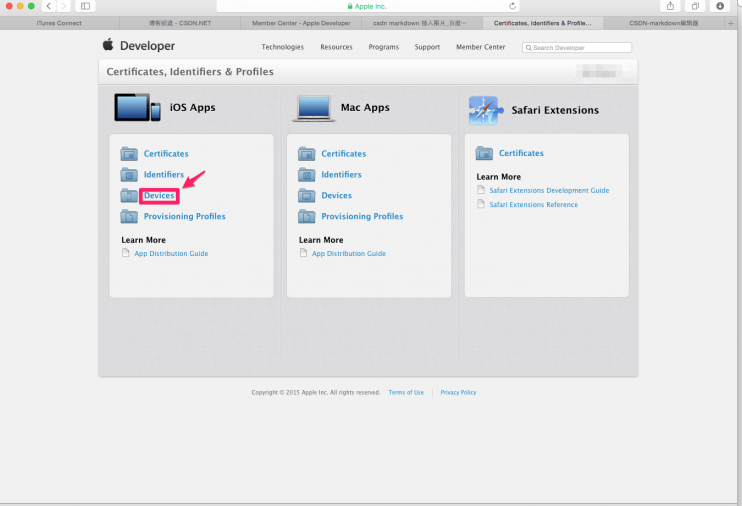This screenshot has height=506, width=742.
Task: Switch to Member Center - Apple Developer tab
Action: 301,23
